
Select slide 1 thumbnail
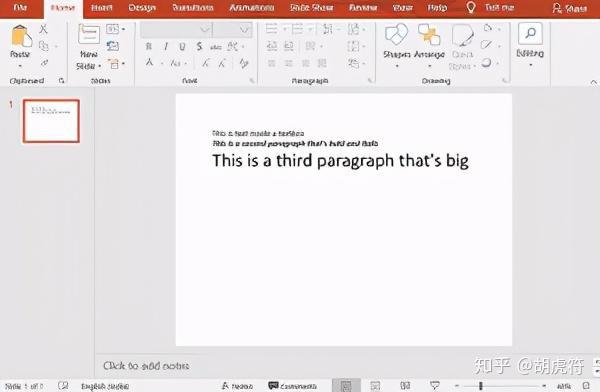click(x=51, y=121)
